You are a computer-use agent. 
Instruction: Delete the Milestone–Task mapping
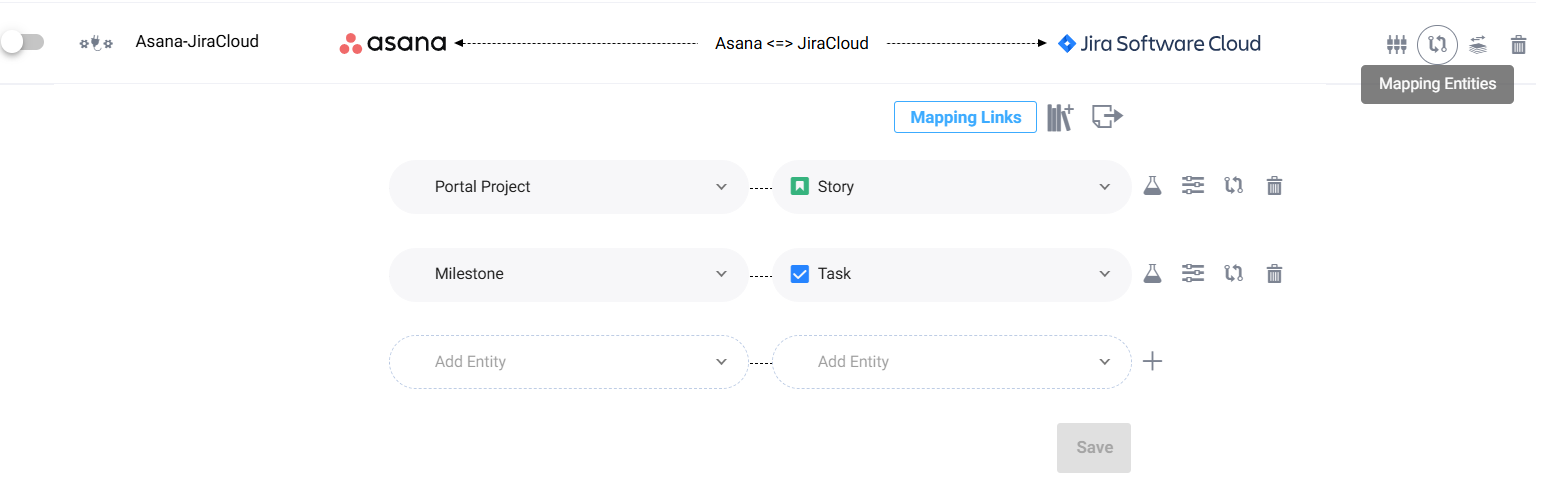[x=1274, y=273]
